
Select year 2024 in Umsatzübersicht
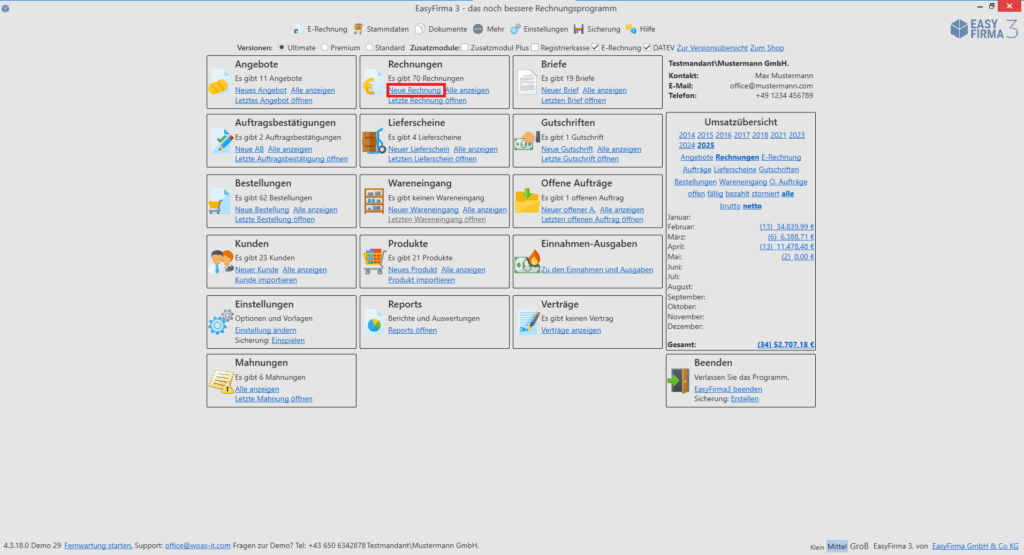686,146
